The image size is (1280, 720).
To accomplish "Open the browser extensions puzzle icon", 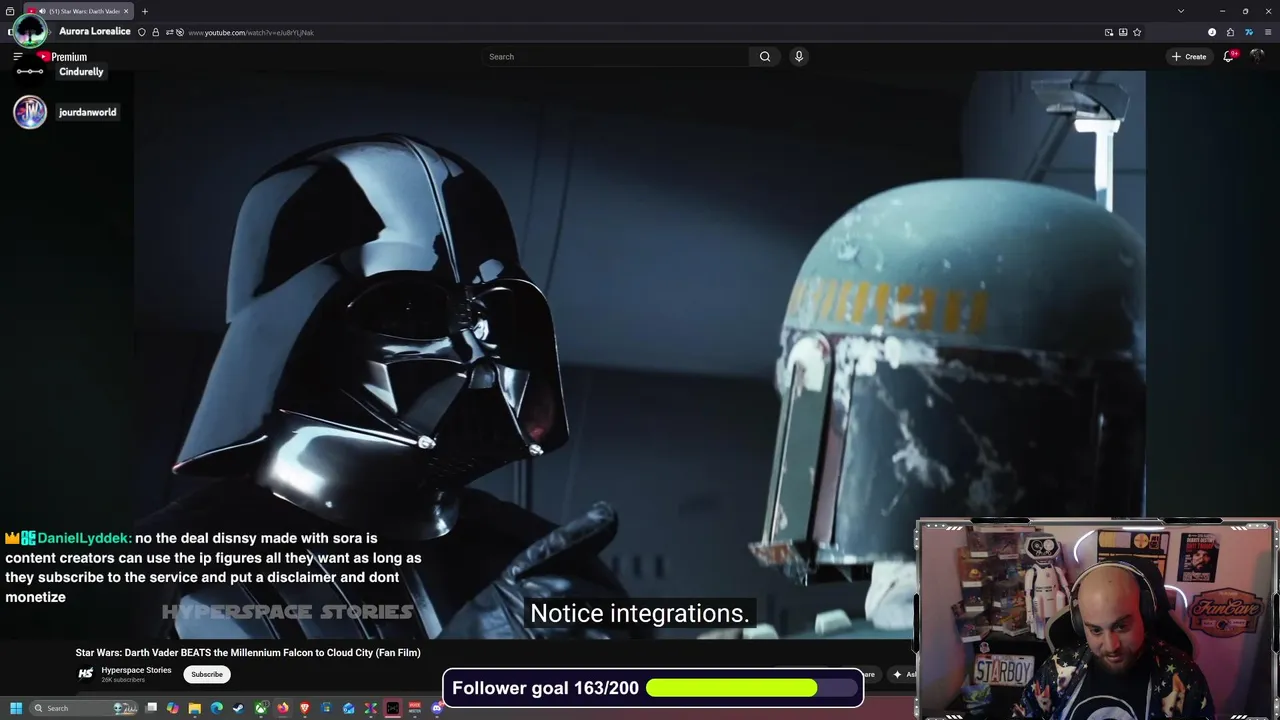I will pos(1231,33).
